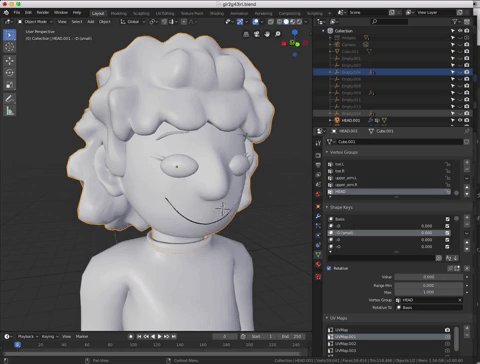Image resolution: width=480 pixels, height=364 pixels.
Task: Open the Global transform orientation dropdown
Action: [133, 22]
